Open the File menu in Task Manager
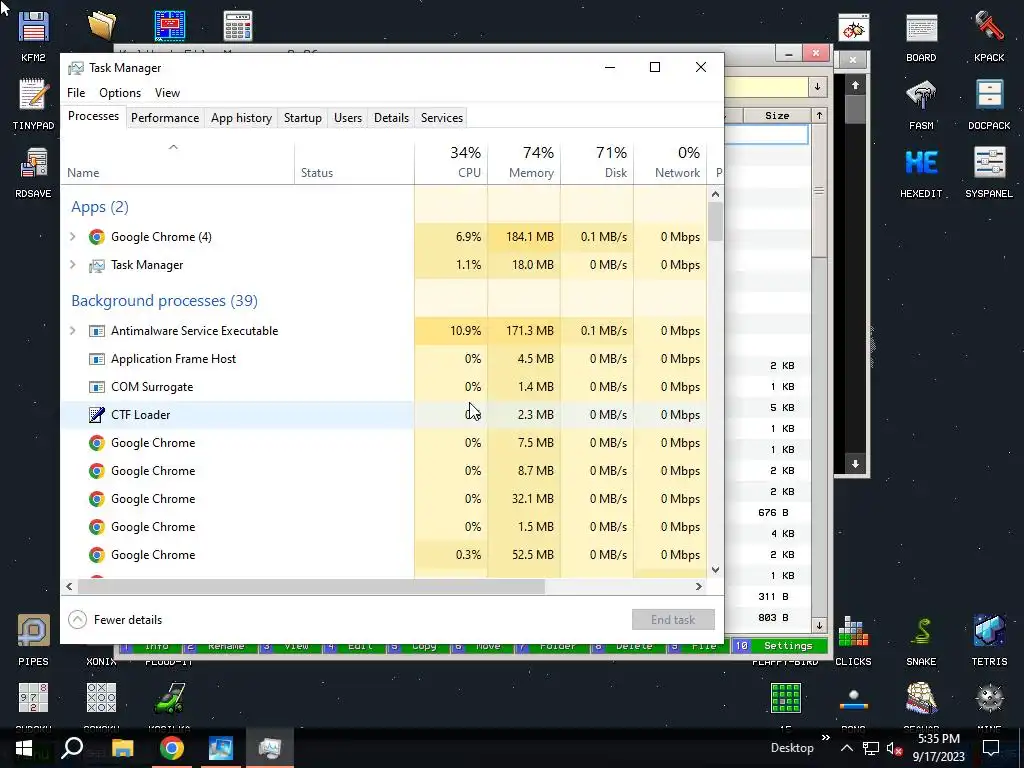The image size is (1024, 768). tap(76, 93)
